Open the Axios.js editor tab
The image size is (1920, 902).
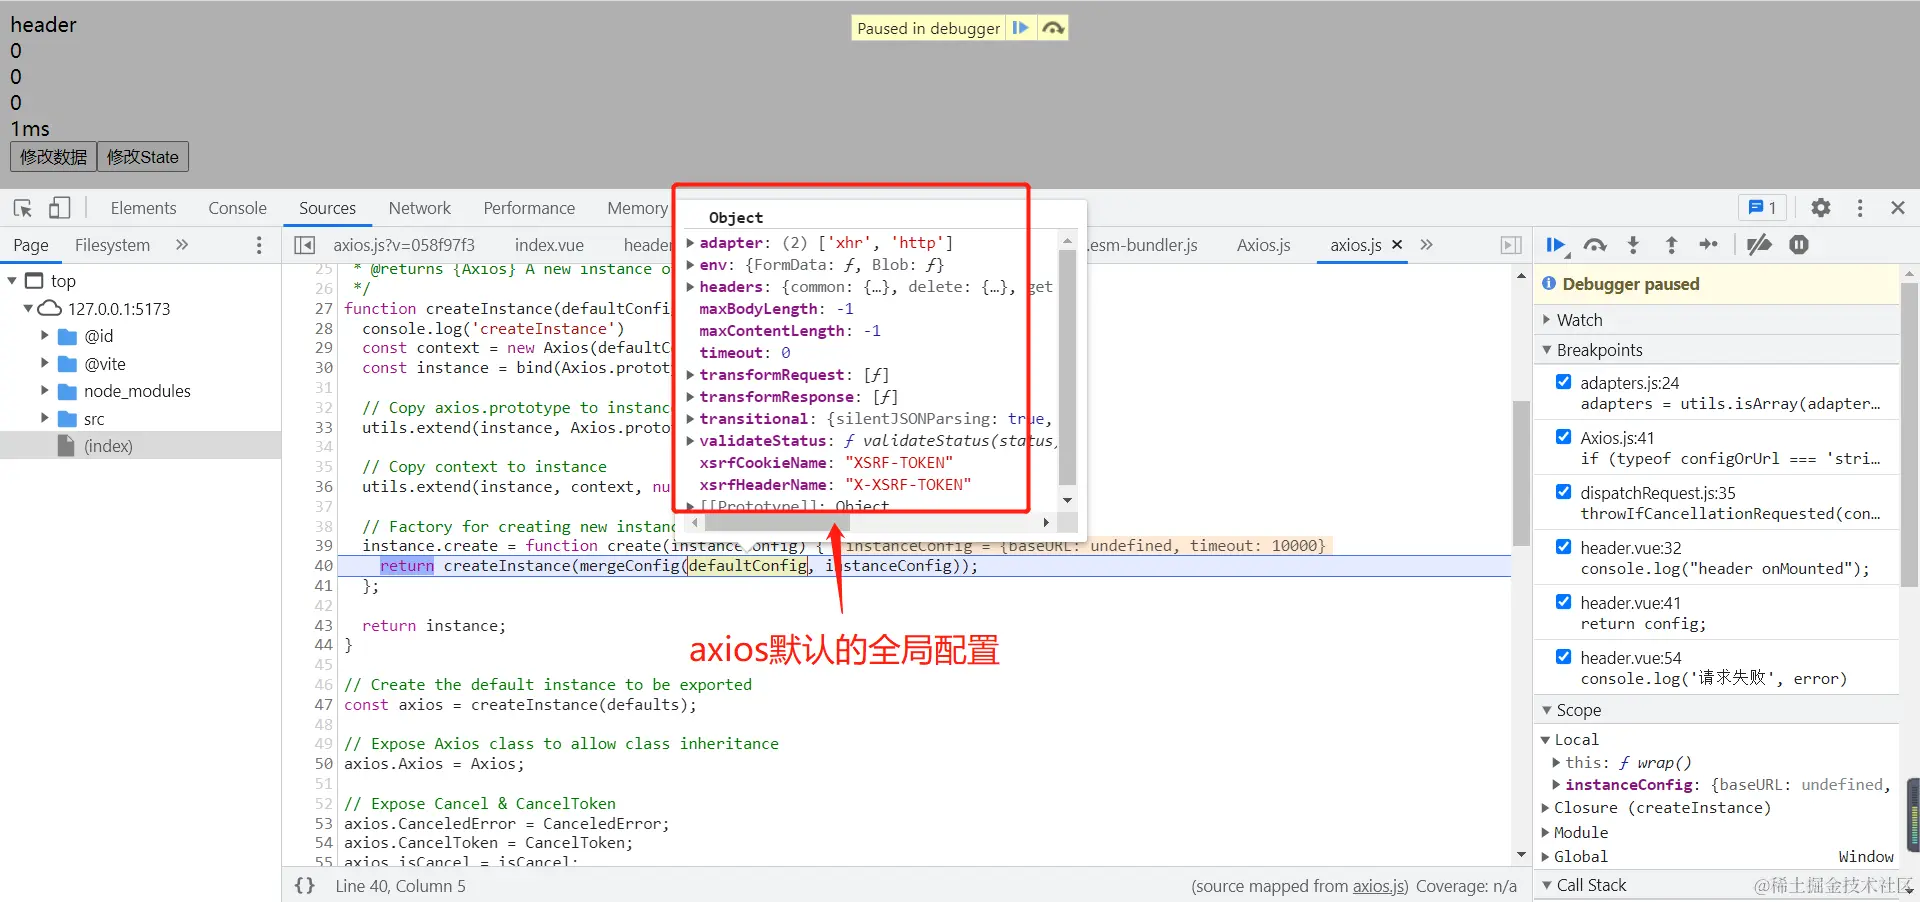[1263, 245]
